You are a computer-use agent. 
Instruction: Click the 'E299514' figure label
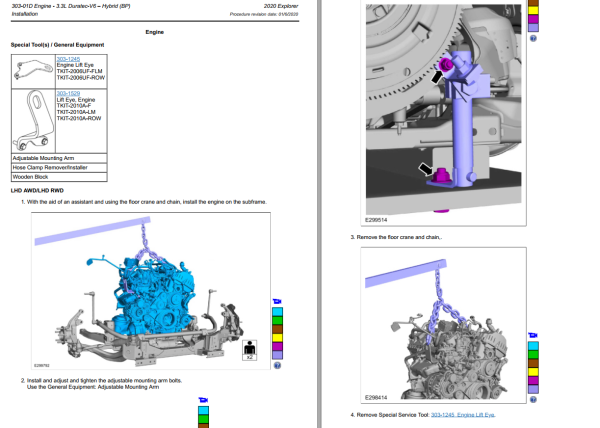(x=376, y=220)
